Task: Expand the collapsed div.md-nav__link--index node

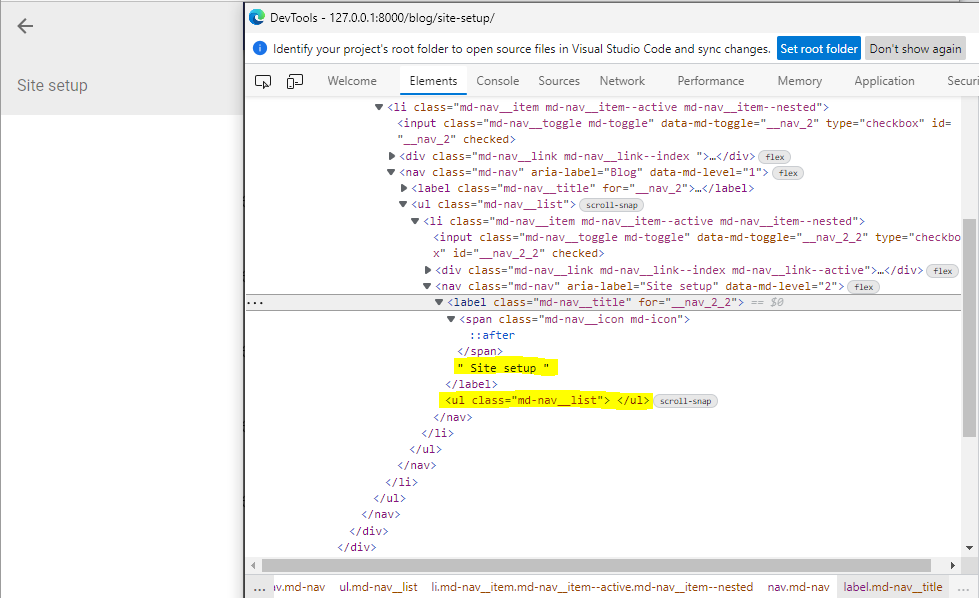Action: click(392, 156)
